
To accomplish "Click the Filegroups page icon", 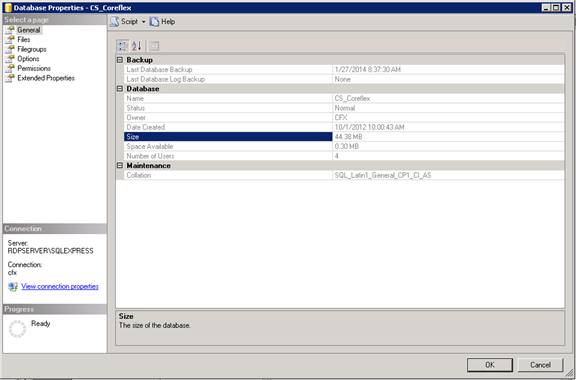I will click(10, 49).
